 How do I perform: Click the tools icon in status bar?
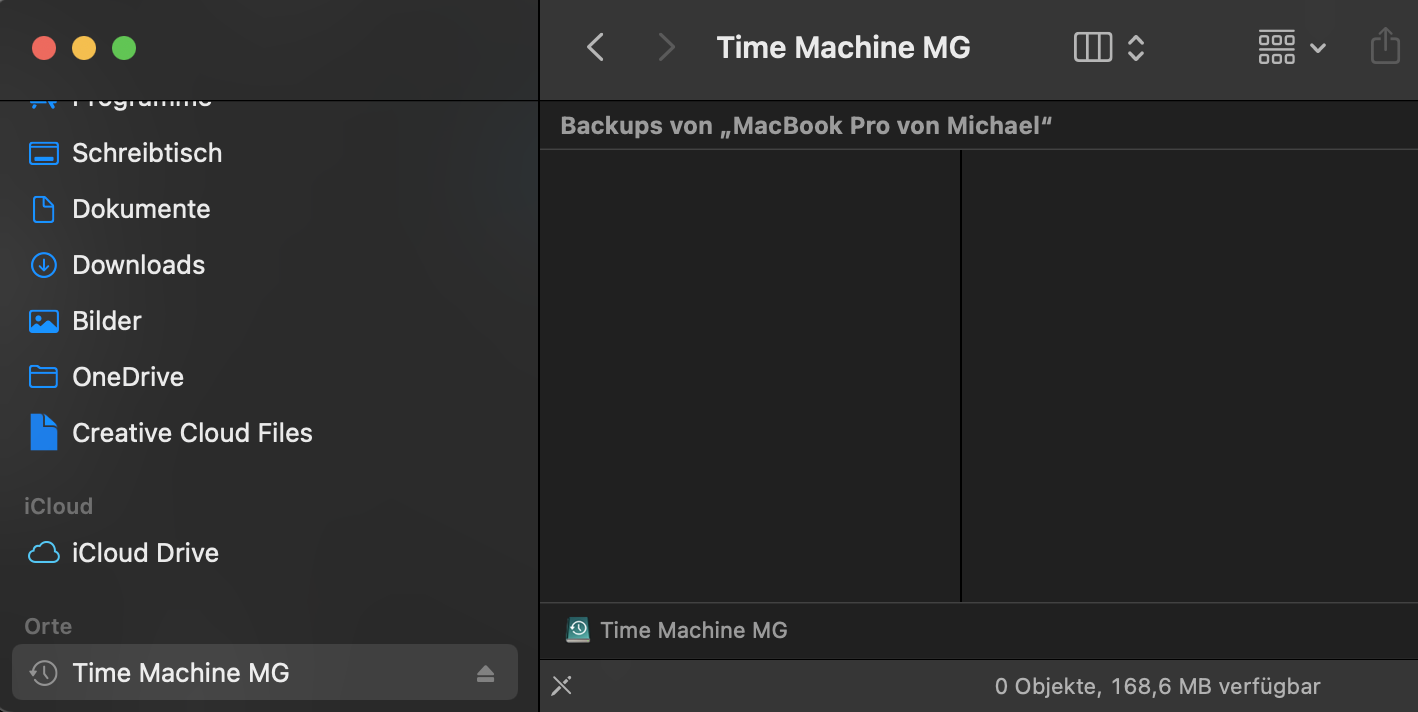562,686
